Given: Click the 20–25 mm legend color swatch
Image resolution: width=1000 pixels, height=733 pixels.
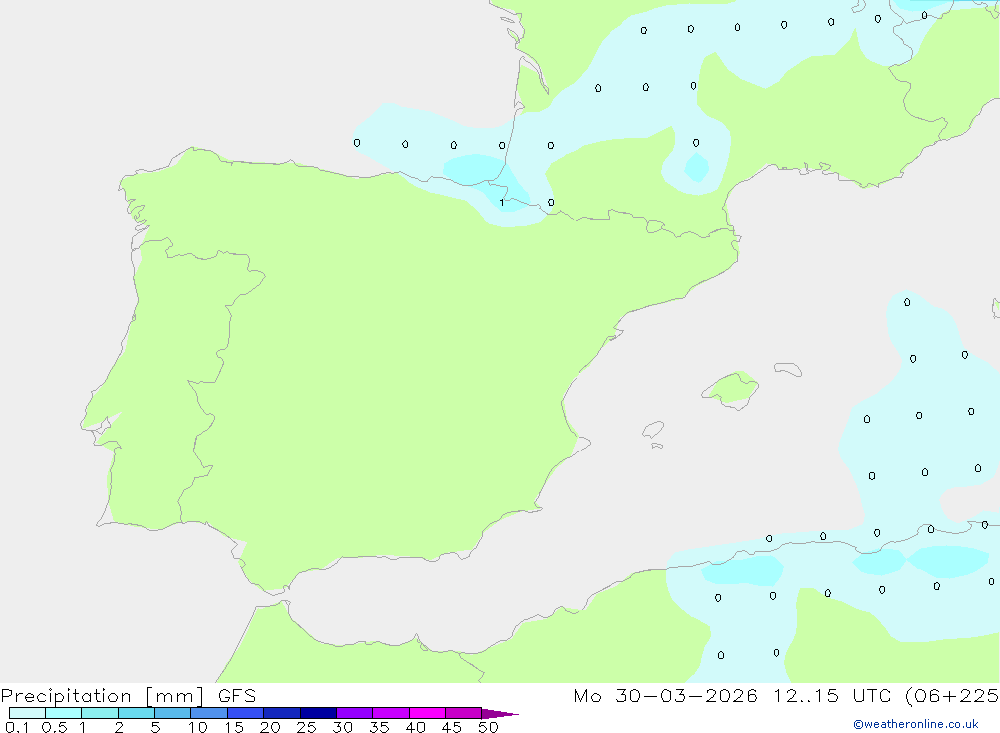Looking at the screenshot, I should point(282,713).
